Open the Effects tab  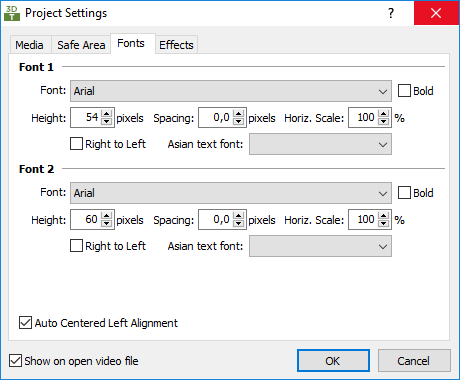(x=176, y=45)
